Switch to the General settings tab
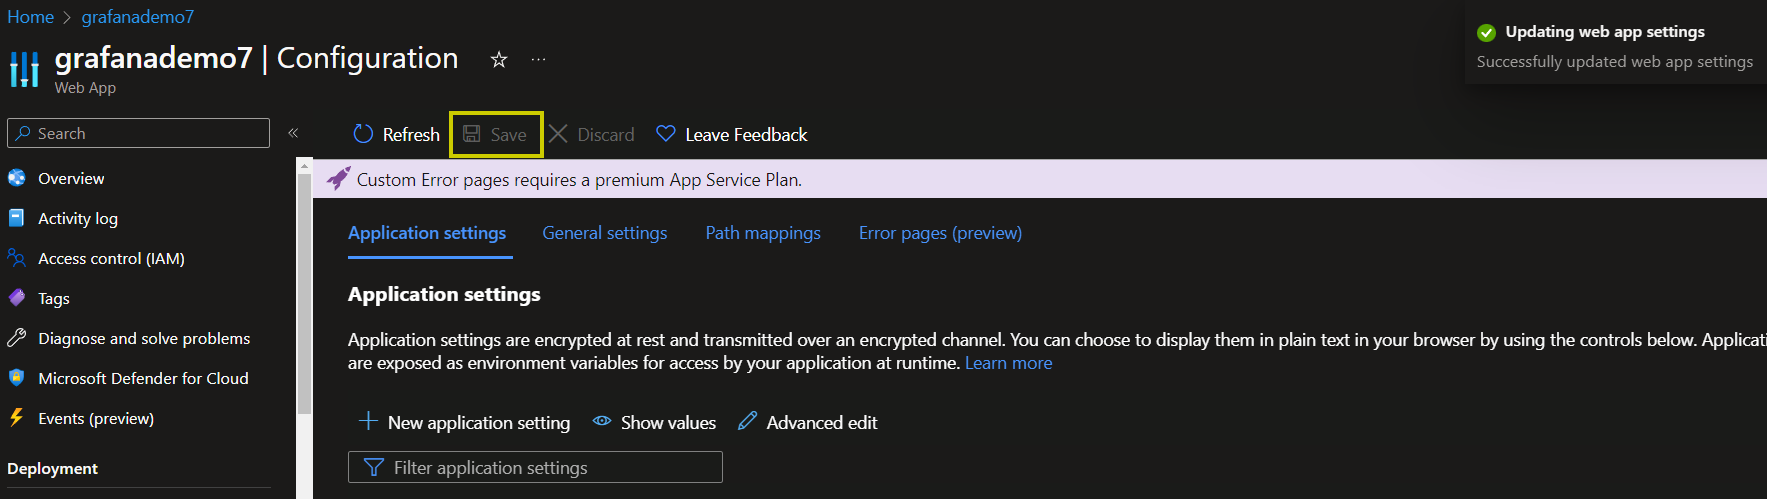Image resolution: width=1767 pixels, height=499 pixels. pyautogui.click(x=604, y=233)
